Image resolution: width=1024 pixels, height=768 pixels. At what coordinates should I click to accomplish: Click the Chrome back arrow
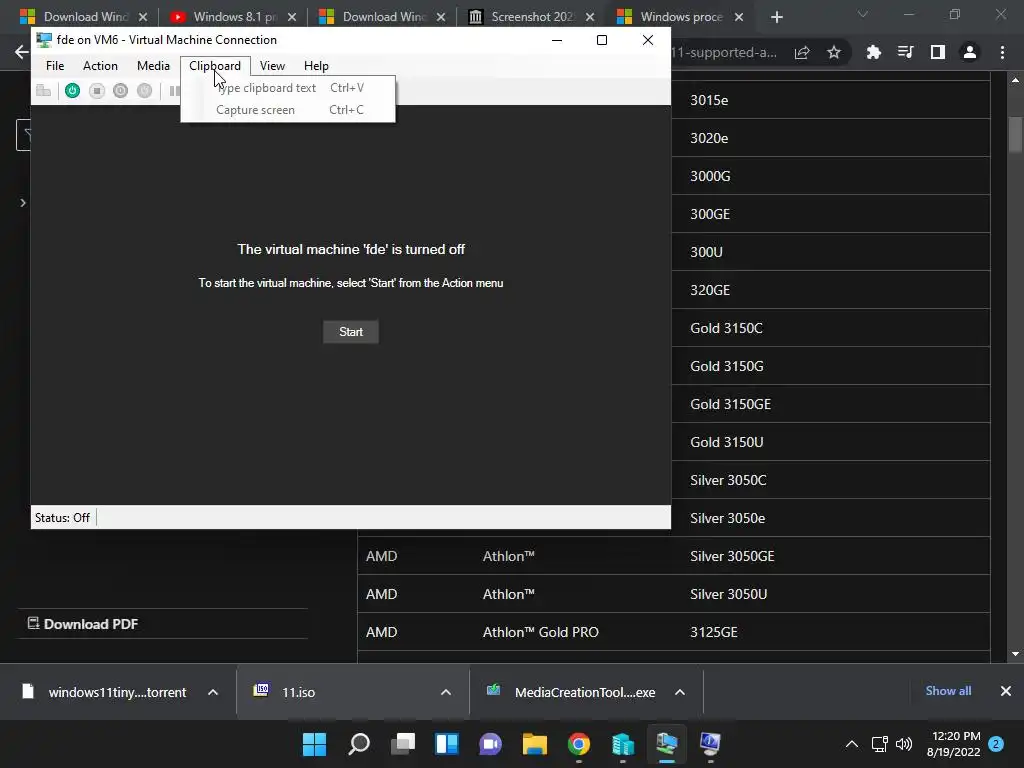pos(22,52)
